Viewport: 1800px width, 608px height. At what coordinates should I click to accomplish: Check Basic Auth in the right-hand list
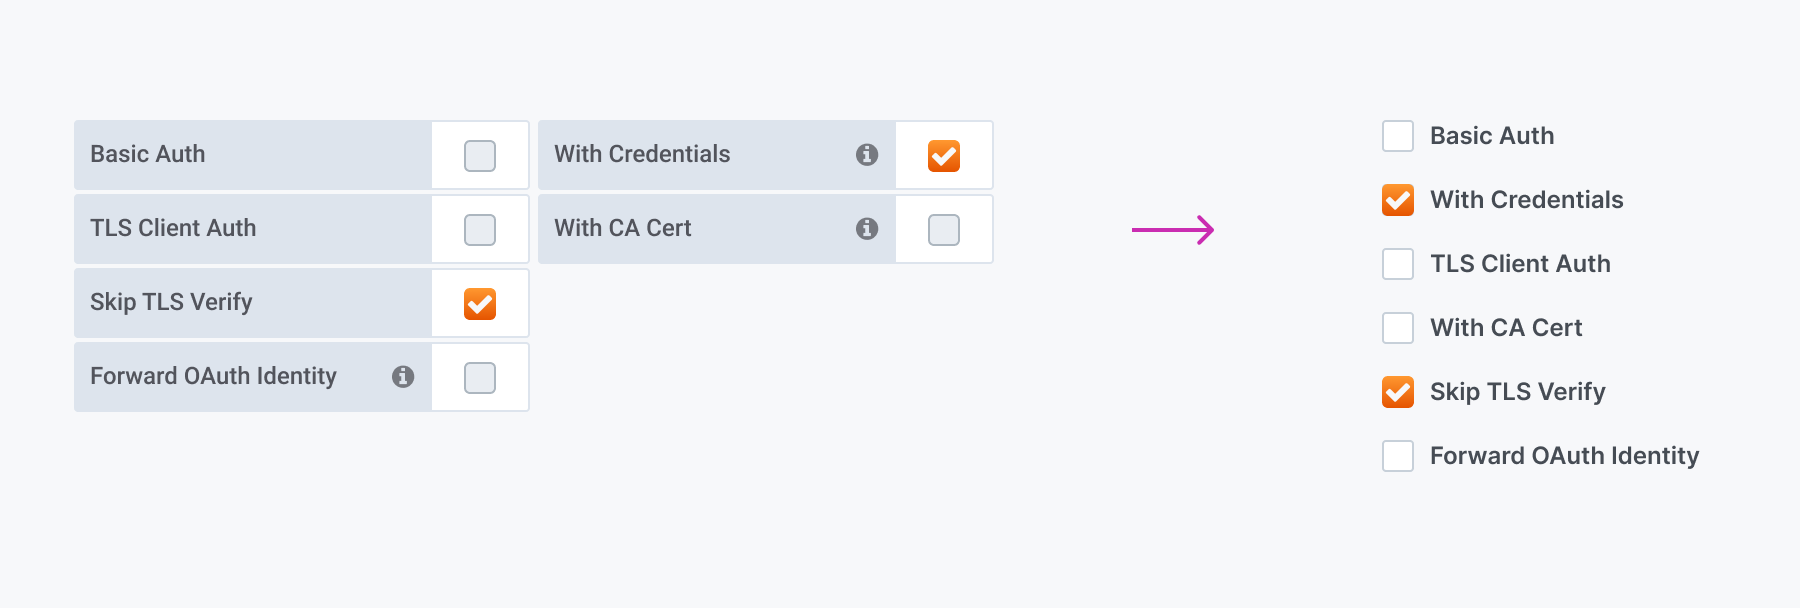coord(1397,136)
